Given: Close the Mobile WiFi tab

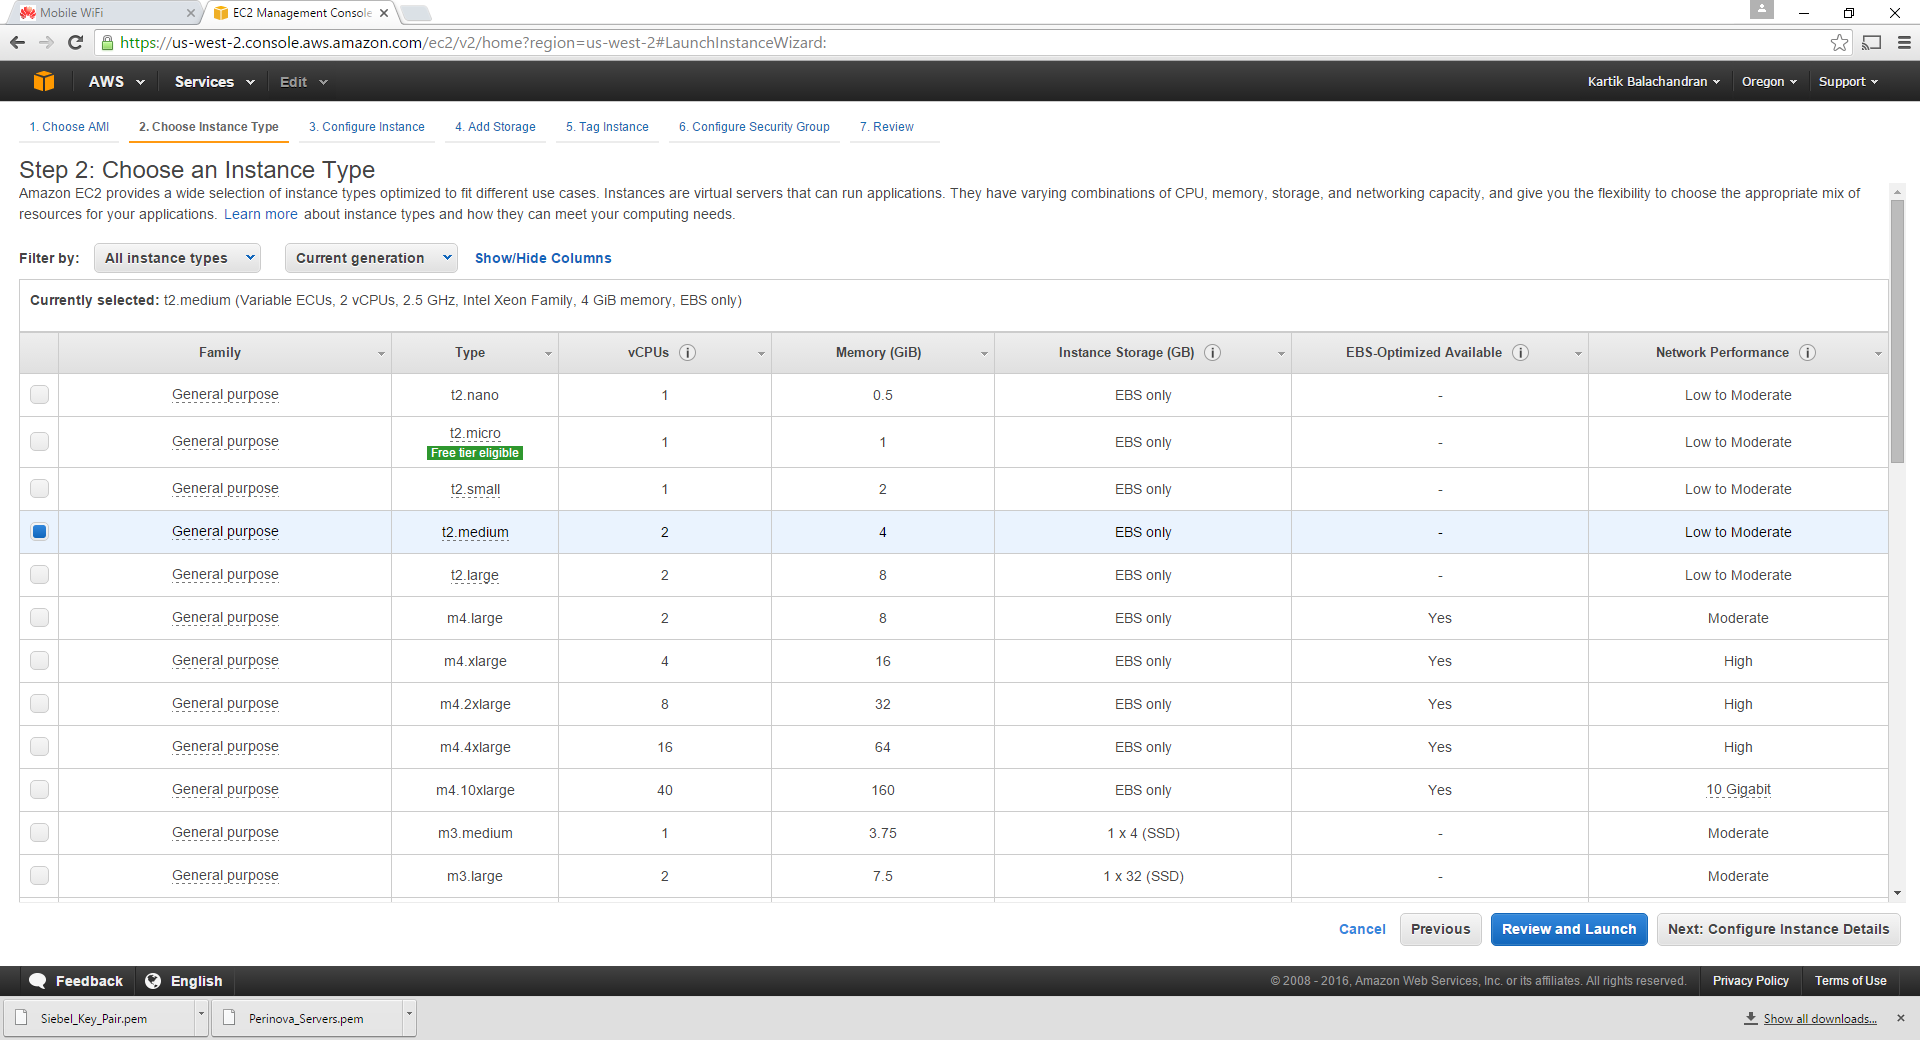Looking at the screenshot, I should 191,13.
